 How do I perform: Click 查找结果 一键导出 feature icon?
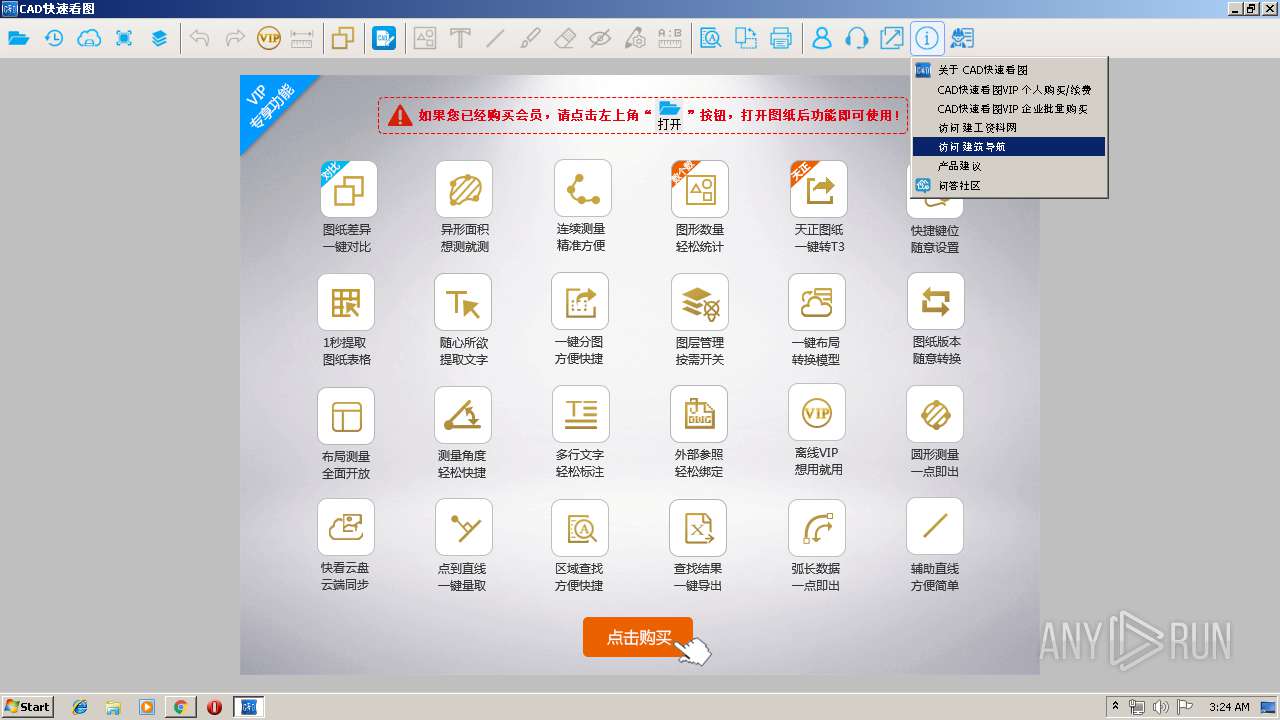pos(698,528)
